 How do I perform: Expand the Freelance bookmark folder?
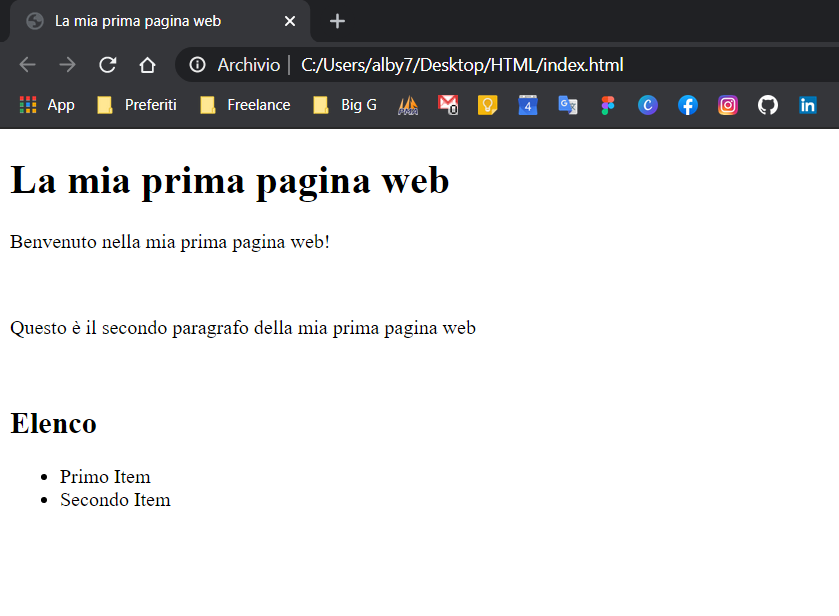(245, 105)
